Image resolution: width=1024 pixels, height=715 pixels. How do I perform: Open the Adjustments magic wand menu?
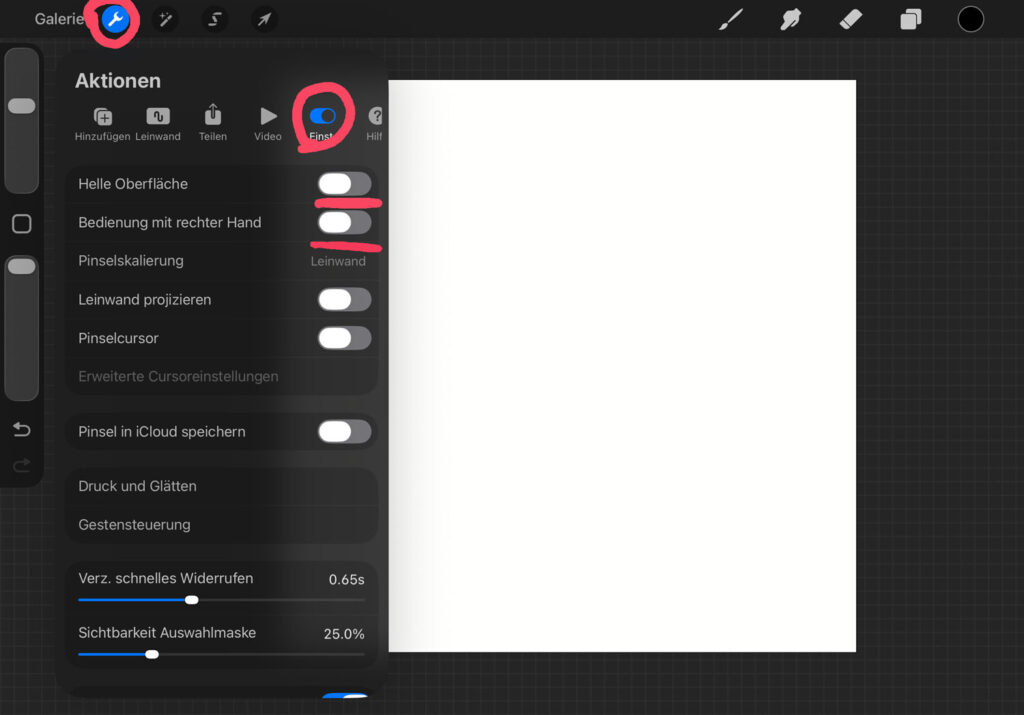[x=166, y=20]
